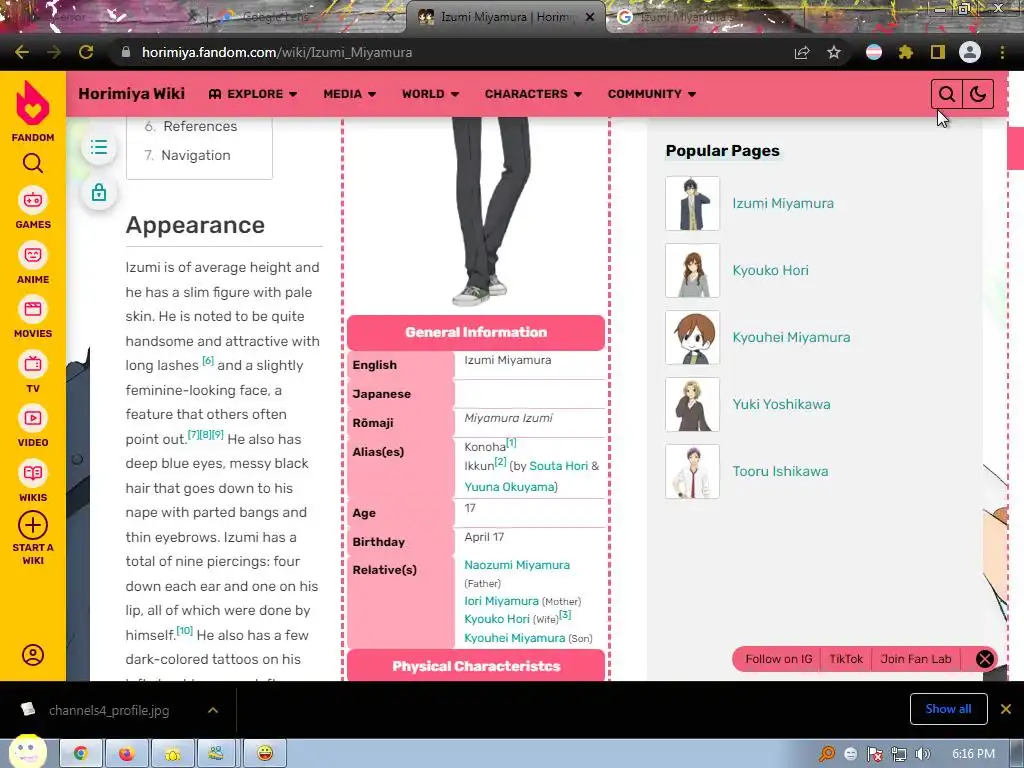
Task: Bookmark this page with the star icon
Action: pos(833,52)
